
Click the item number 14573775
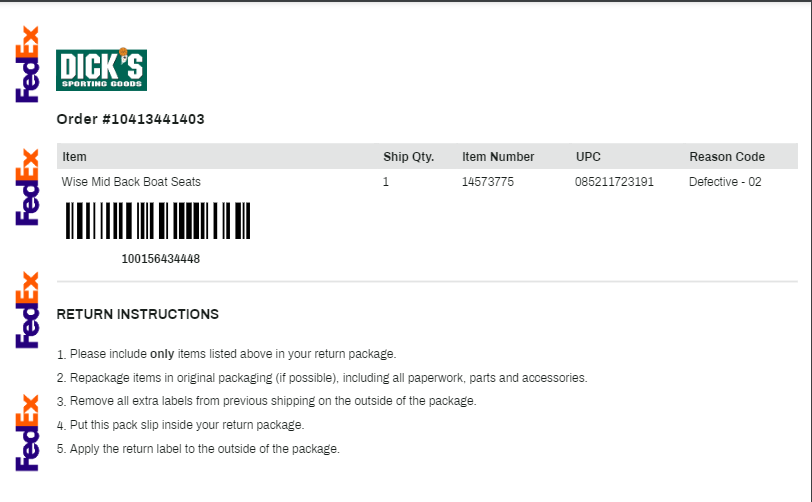488,182
